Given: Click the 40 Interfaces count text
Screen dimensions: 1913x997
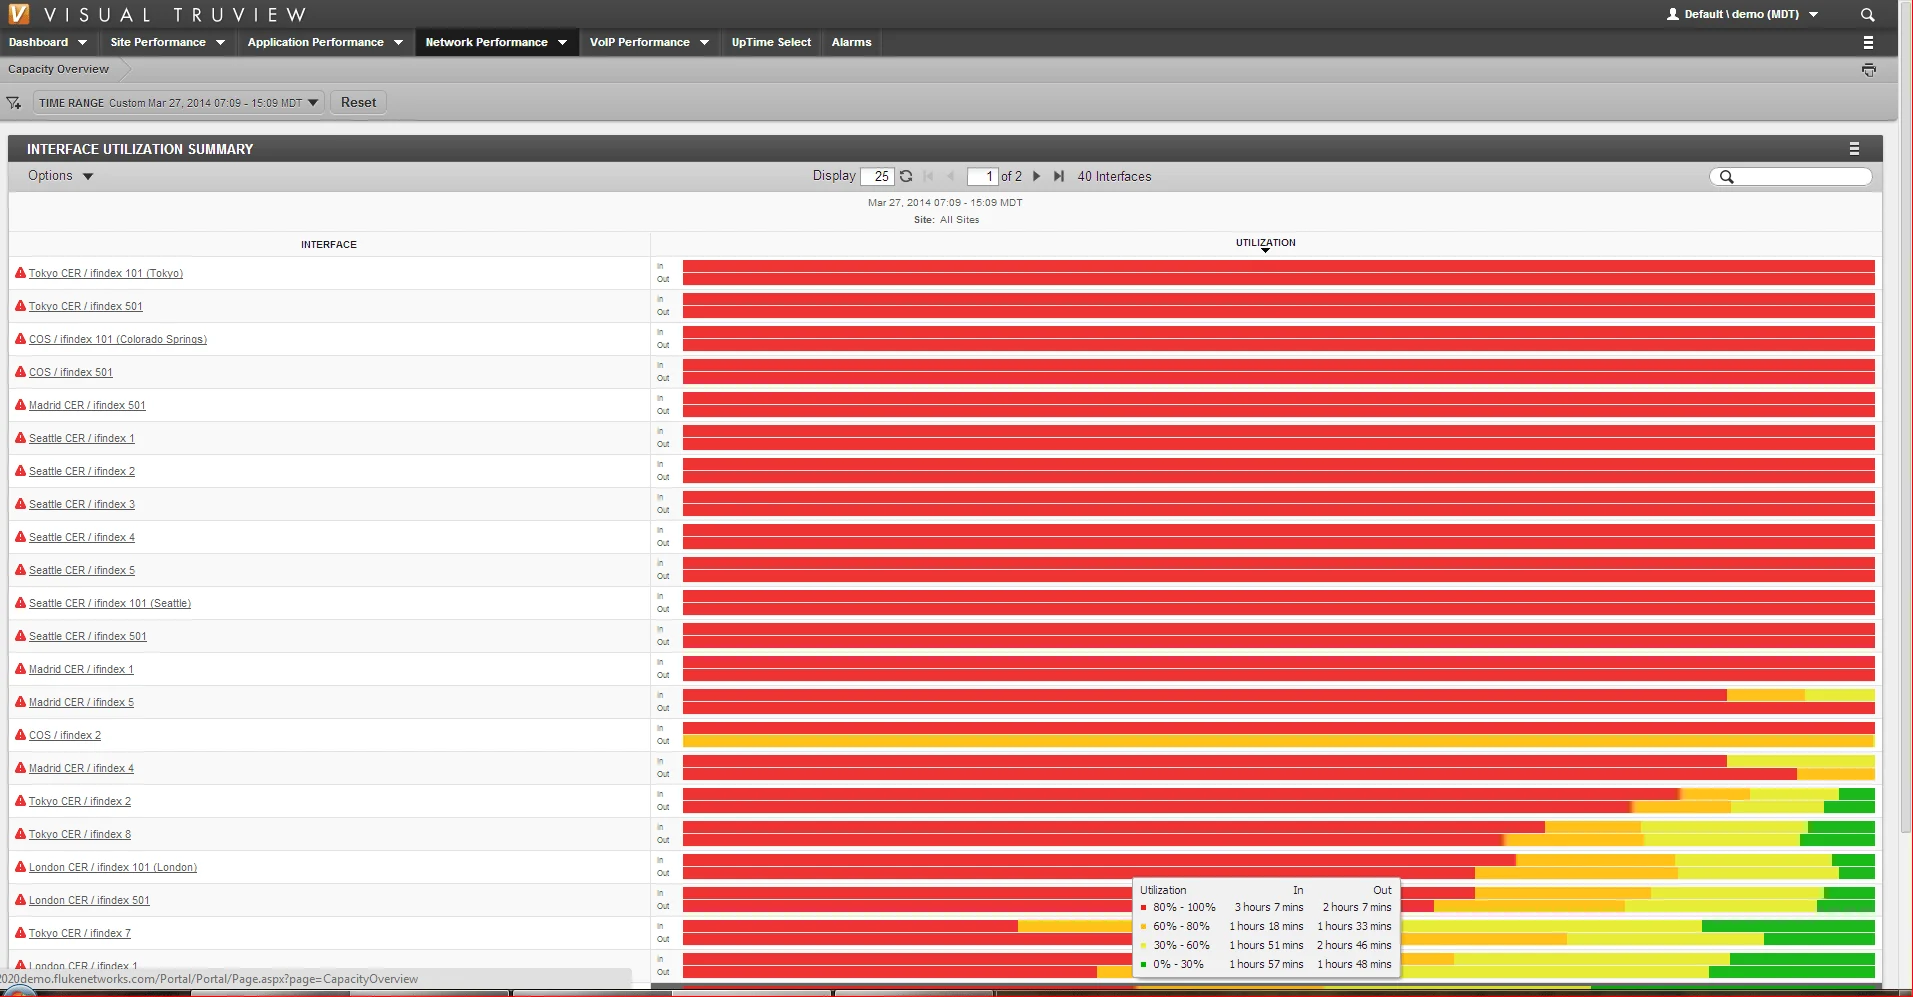Looking at the screenshot, I should click(x=1114, y=176).
